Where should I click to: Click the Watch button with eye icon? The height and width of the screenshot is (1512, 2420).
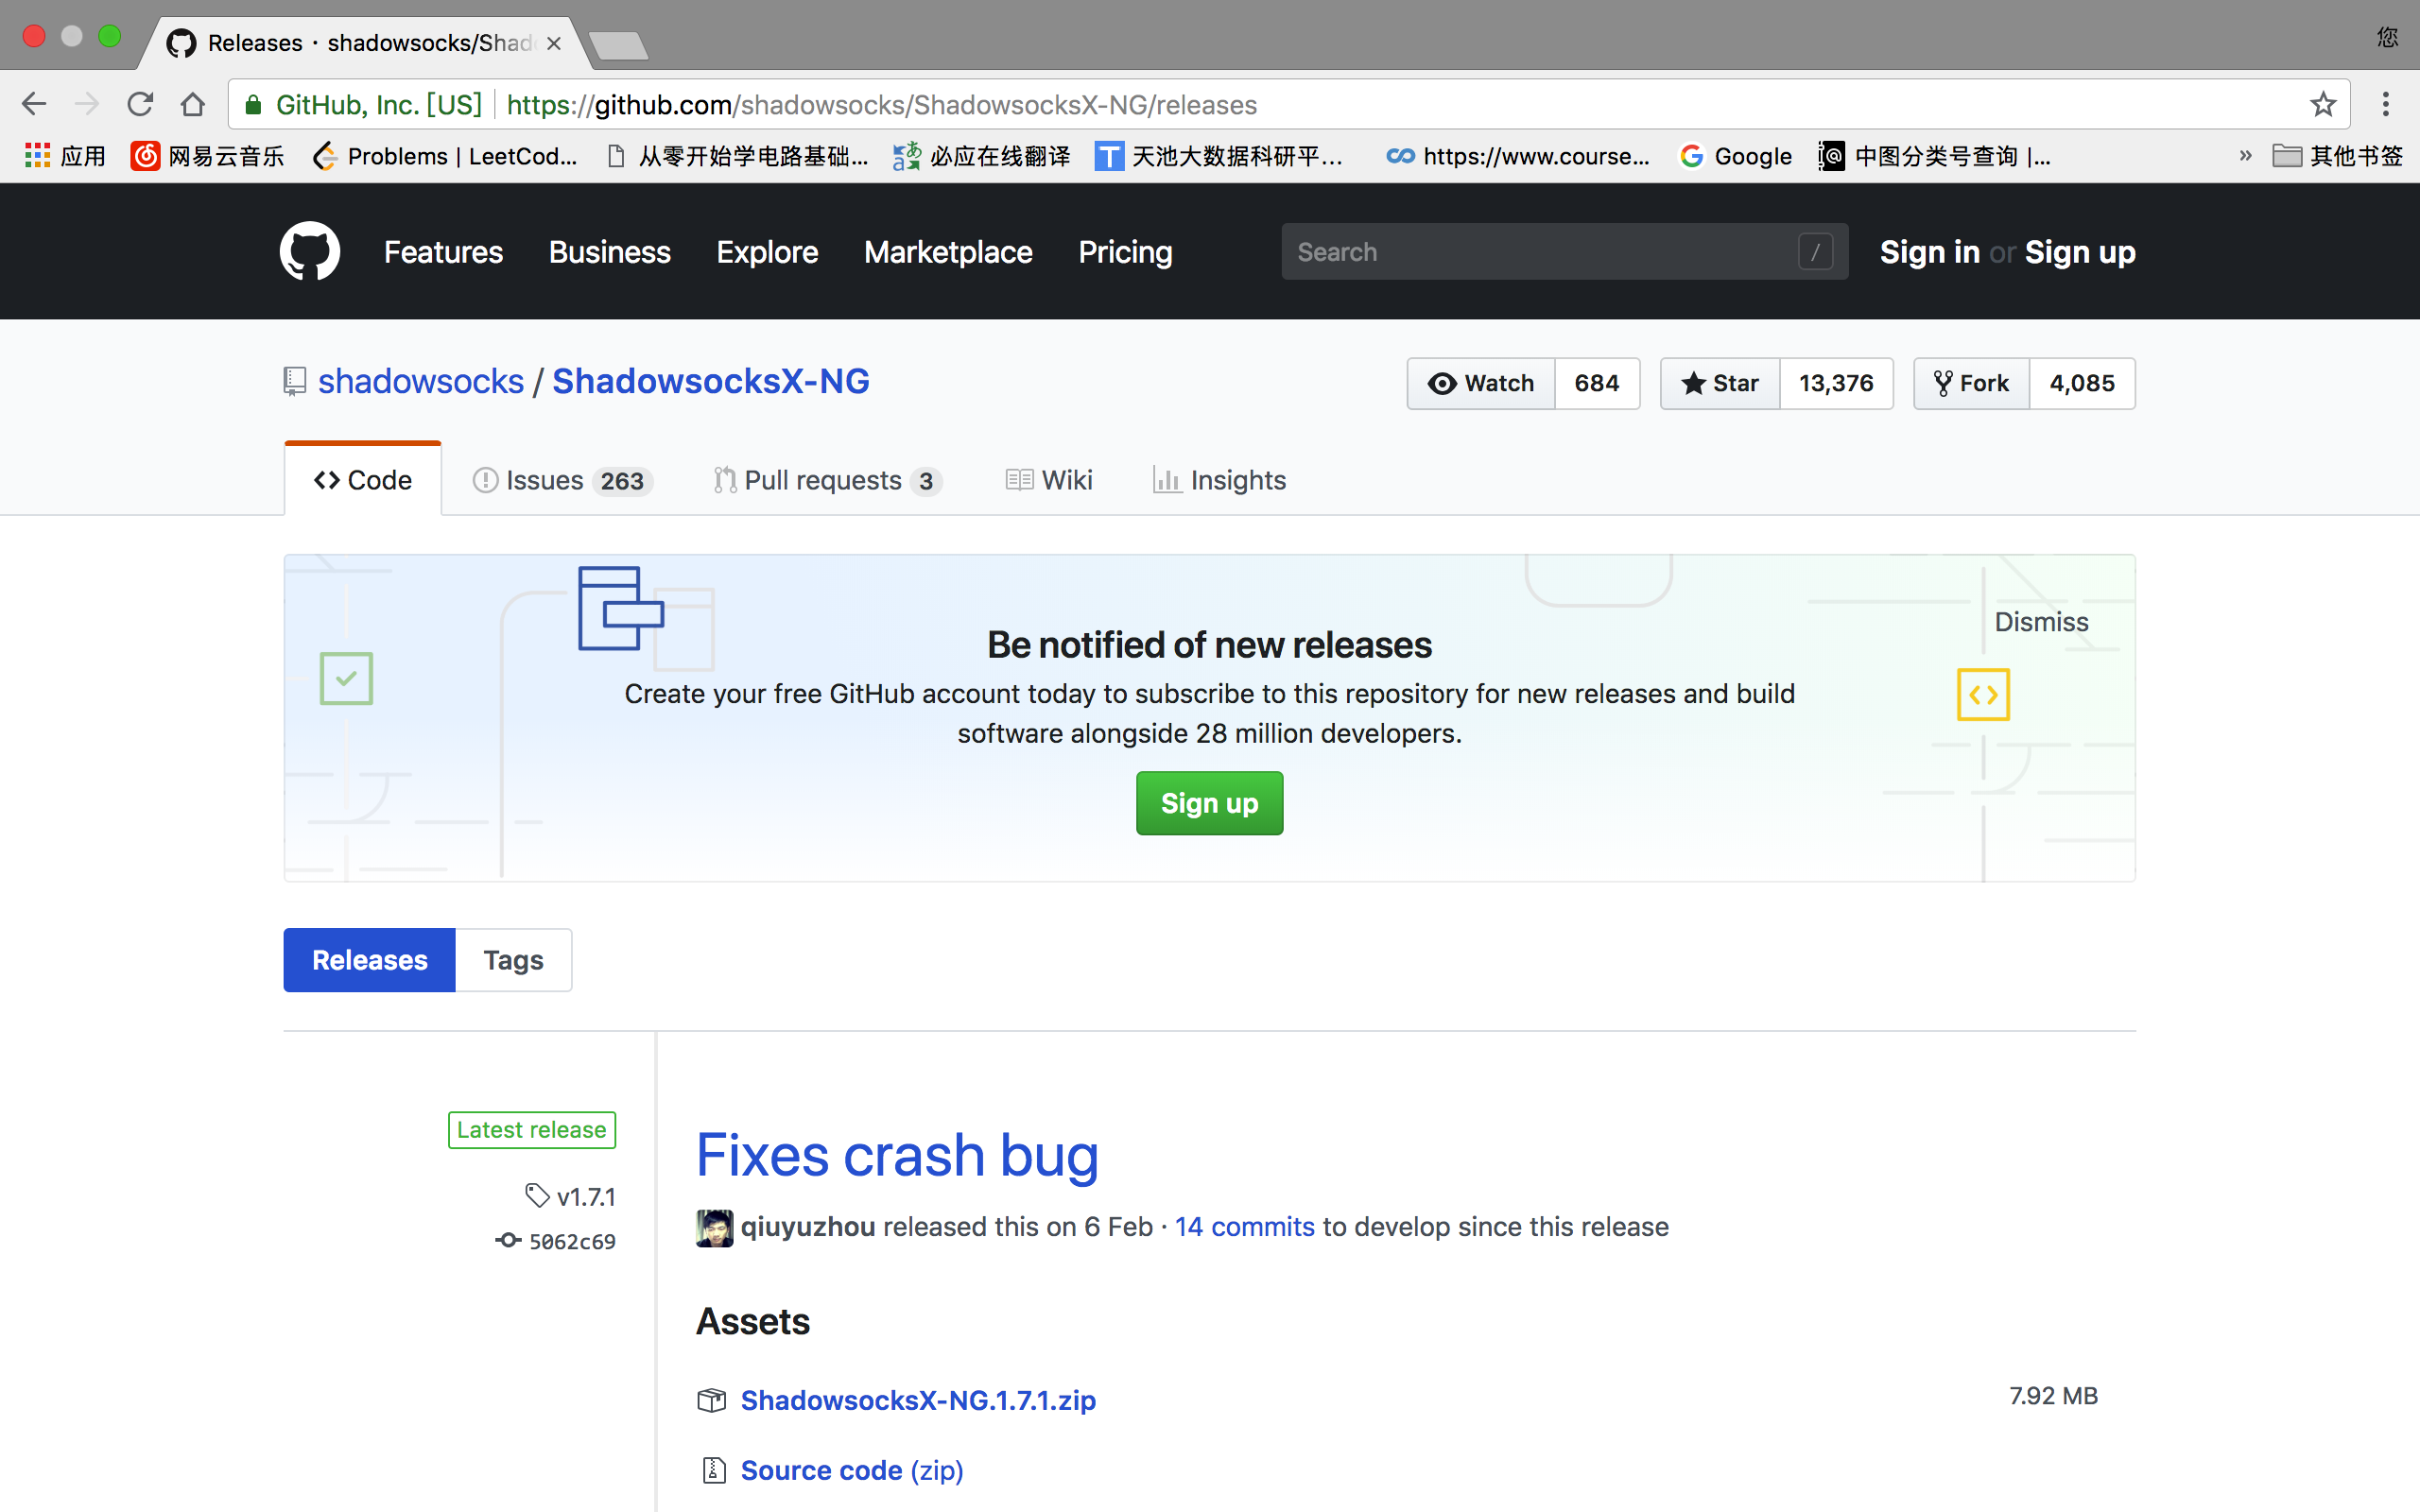pyautogui.click(x=1481, y=383)
